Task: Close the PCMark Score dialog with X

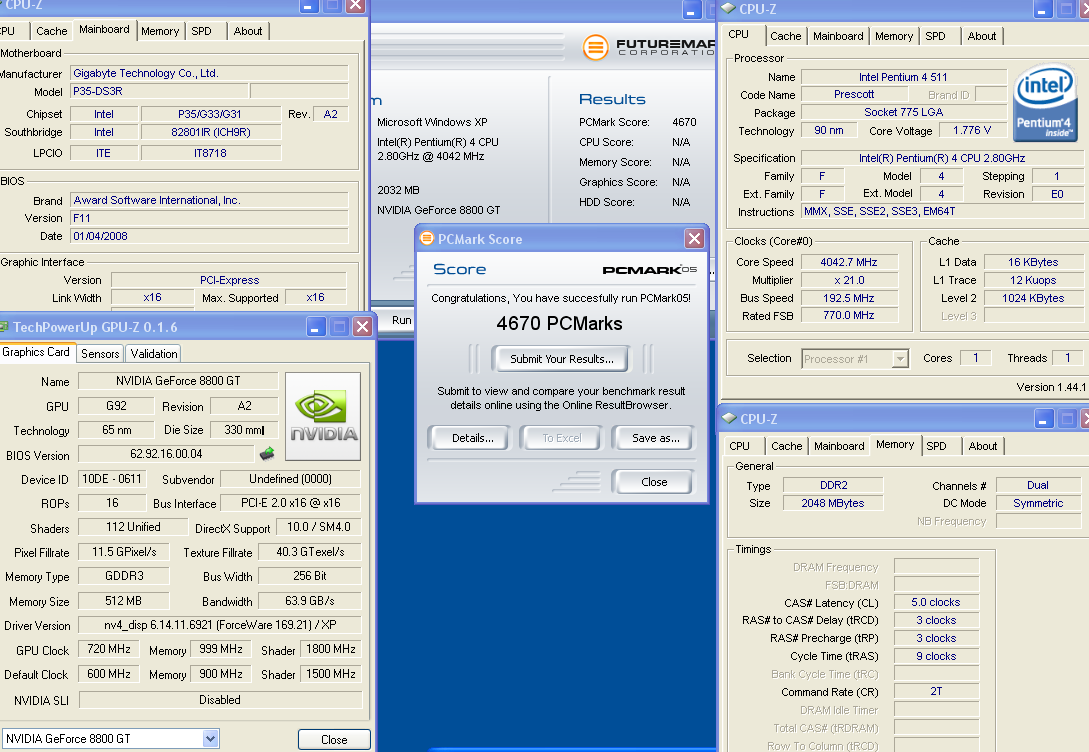Action: pyautogui.click(x=694, y=239)
